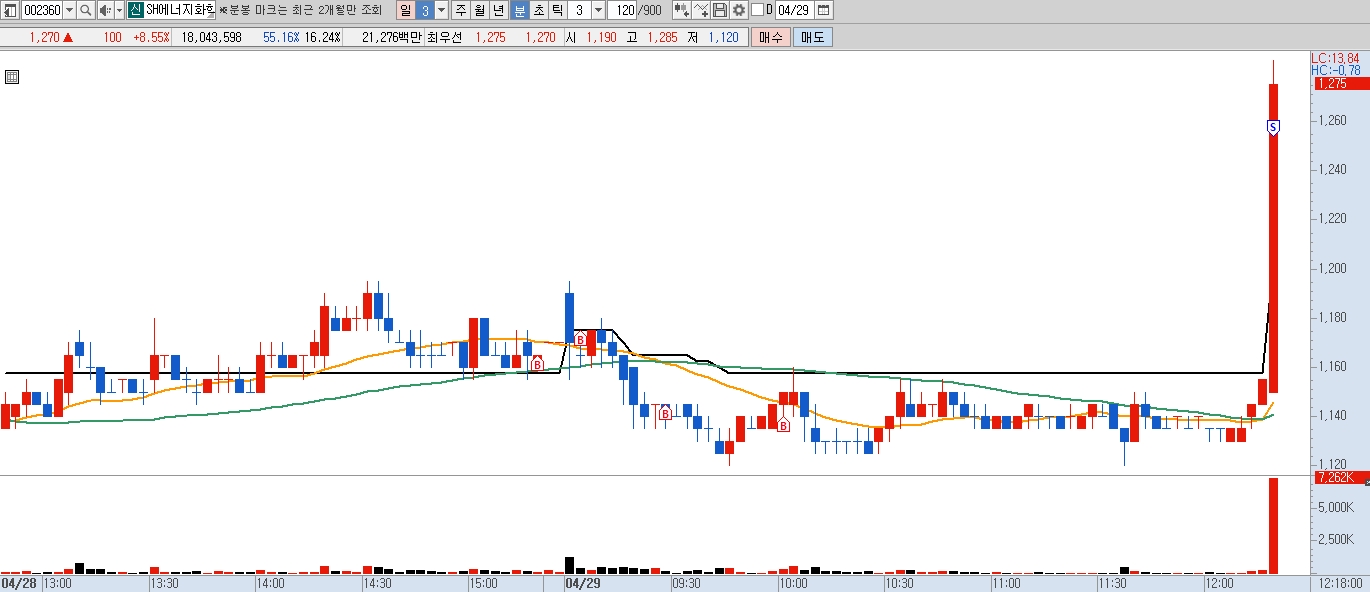Open stock search with the magnifier icon

click(86, 10)
